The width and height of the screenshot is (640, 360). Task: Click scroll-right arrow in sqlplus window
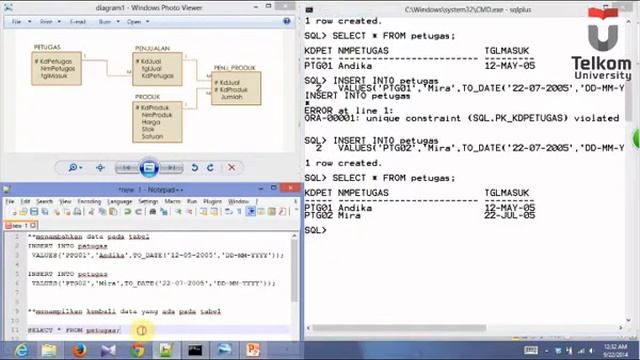[x=621, y=328]
